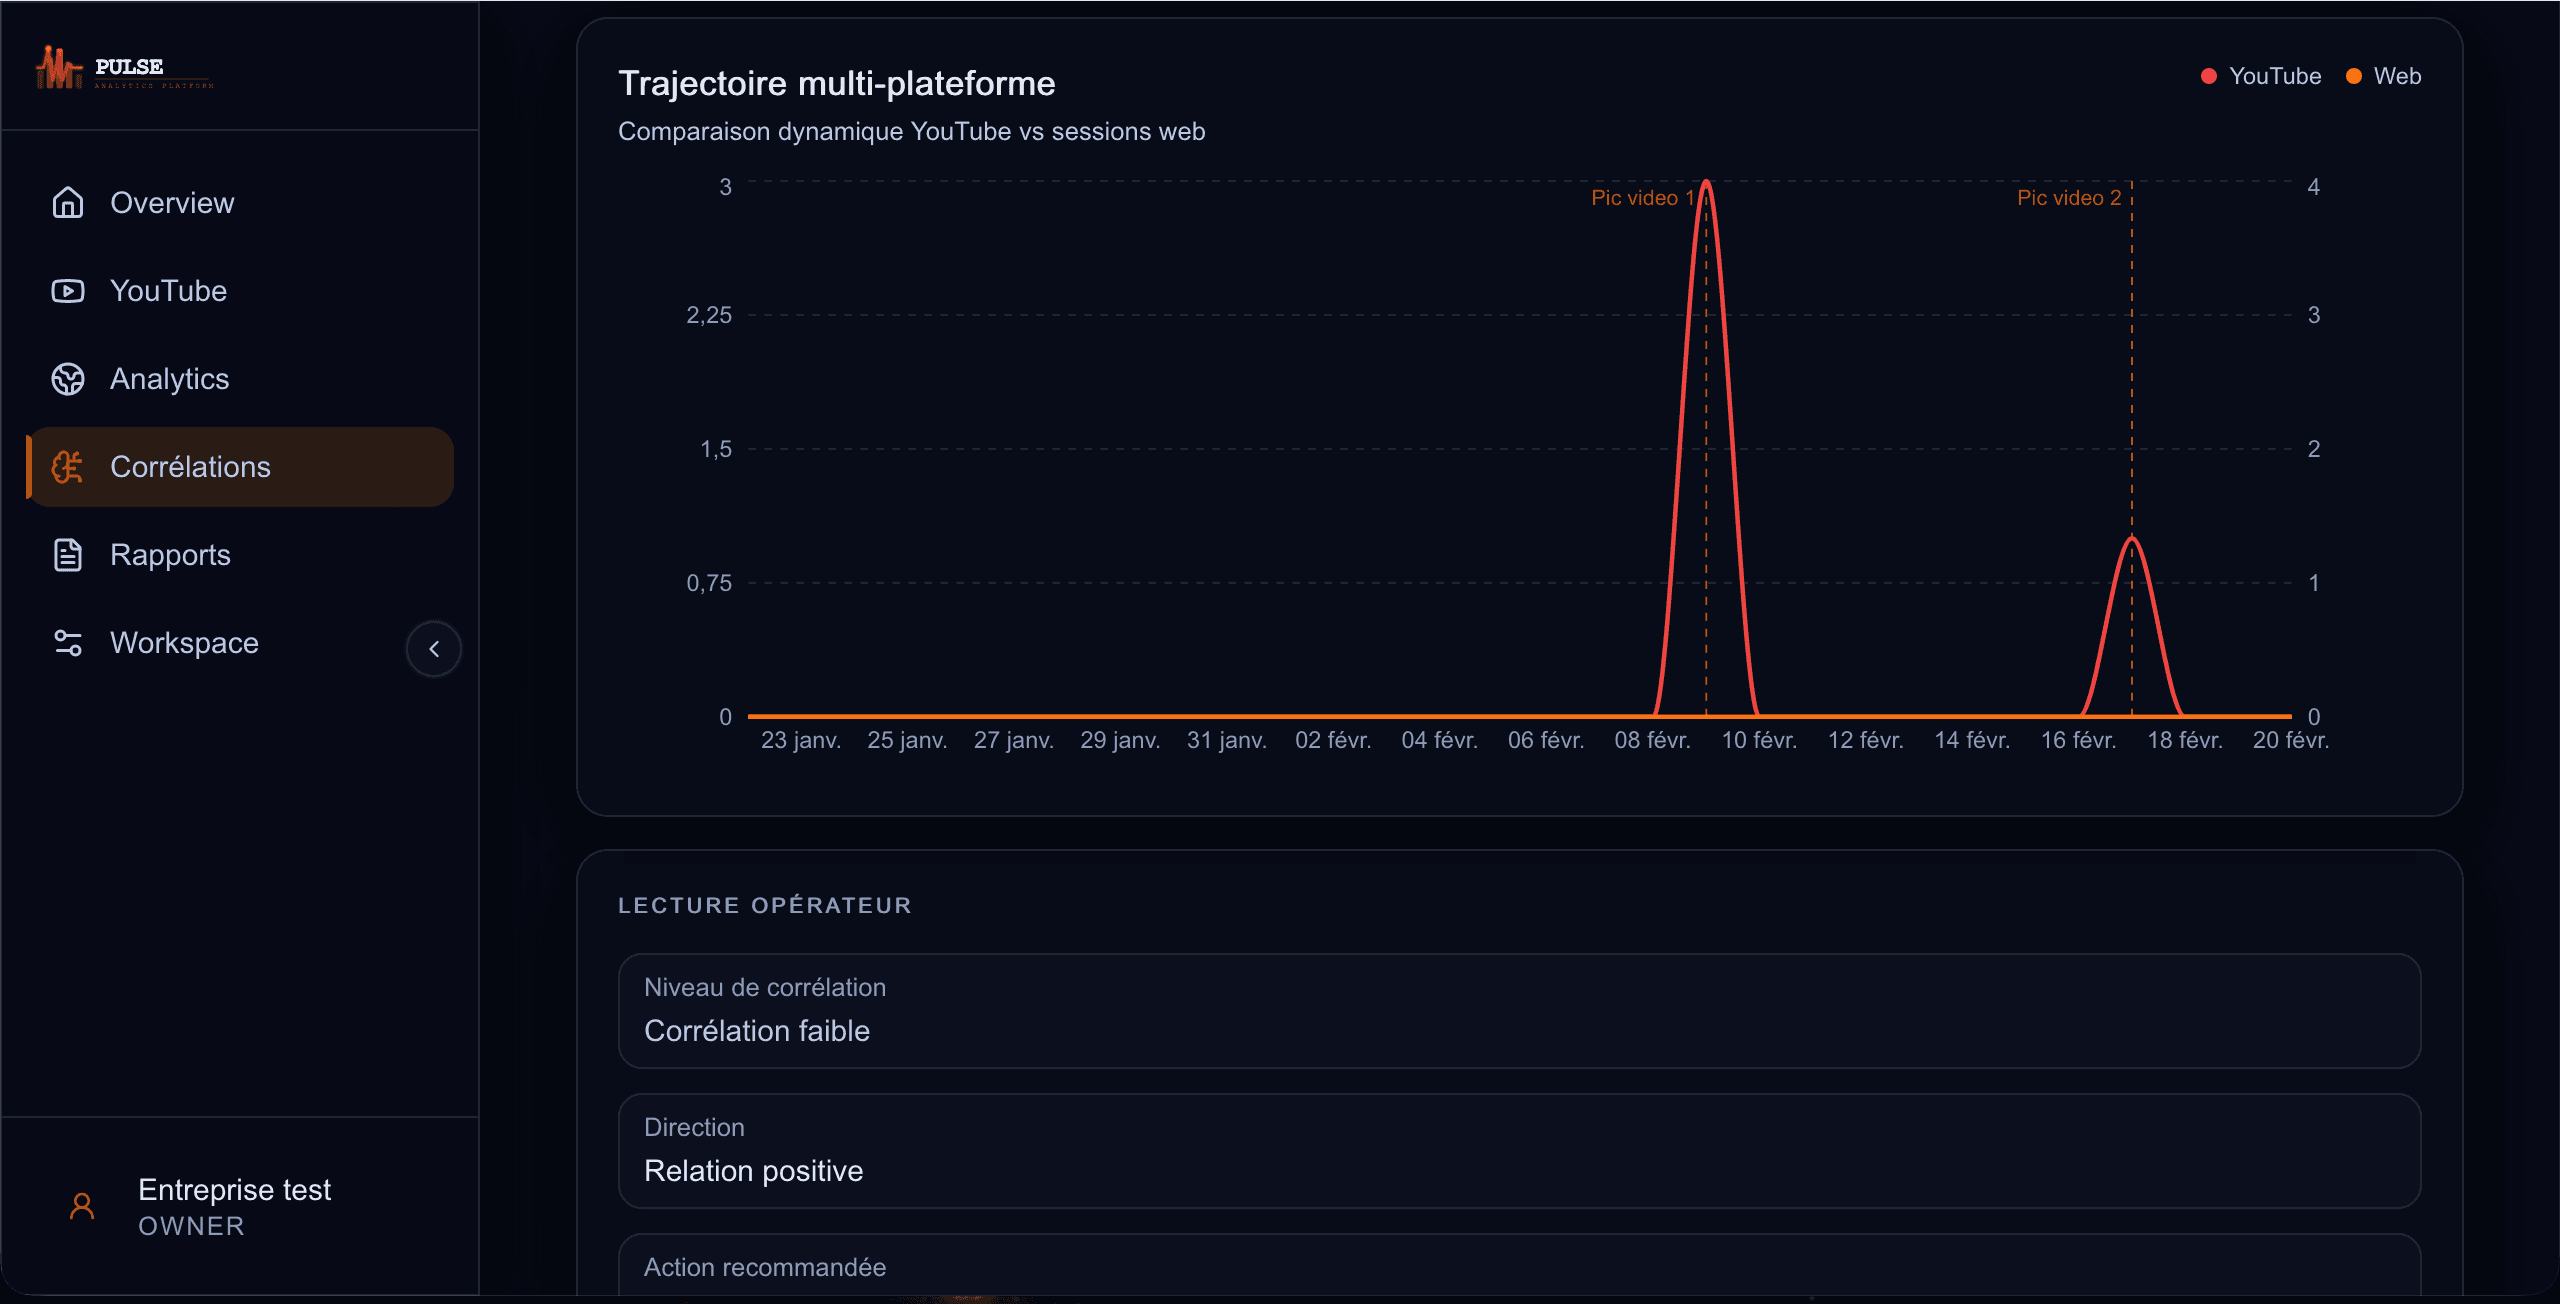Click the Rapports document icon
Image resolution: width=2560 pixels, height=1304 pixels.
point(67,555)
